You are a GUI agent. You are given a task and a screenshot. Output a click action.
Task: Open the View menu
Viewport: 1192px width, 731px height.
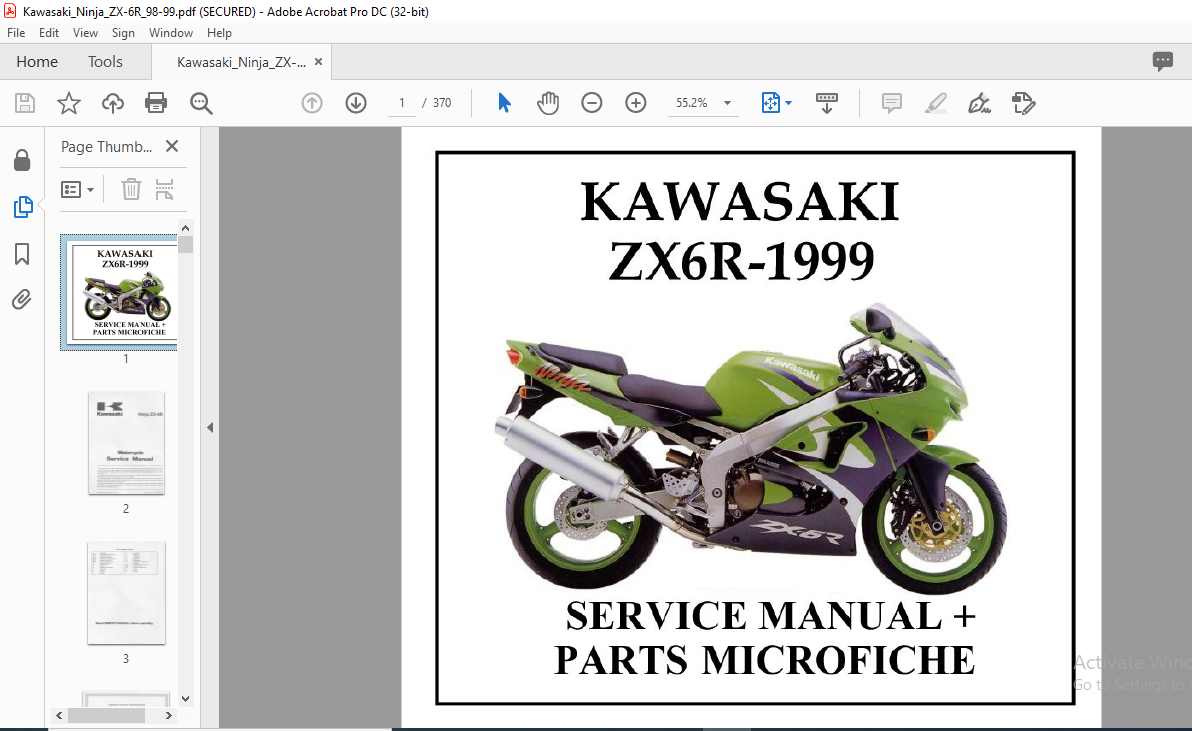point(85,33)
